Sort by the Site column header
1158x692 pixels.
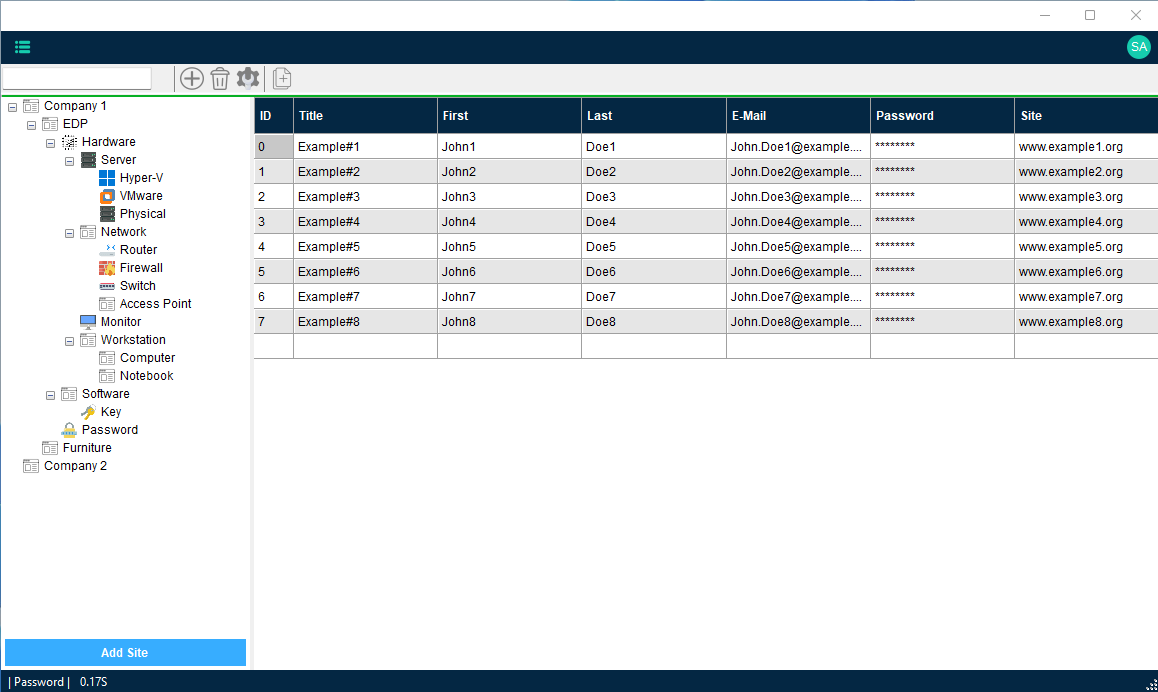(x=1086, y=115)
